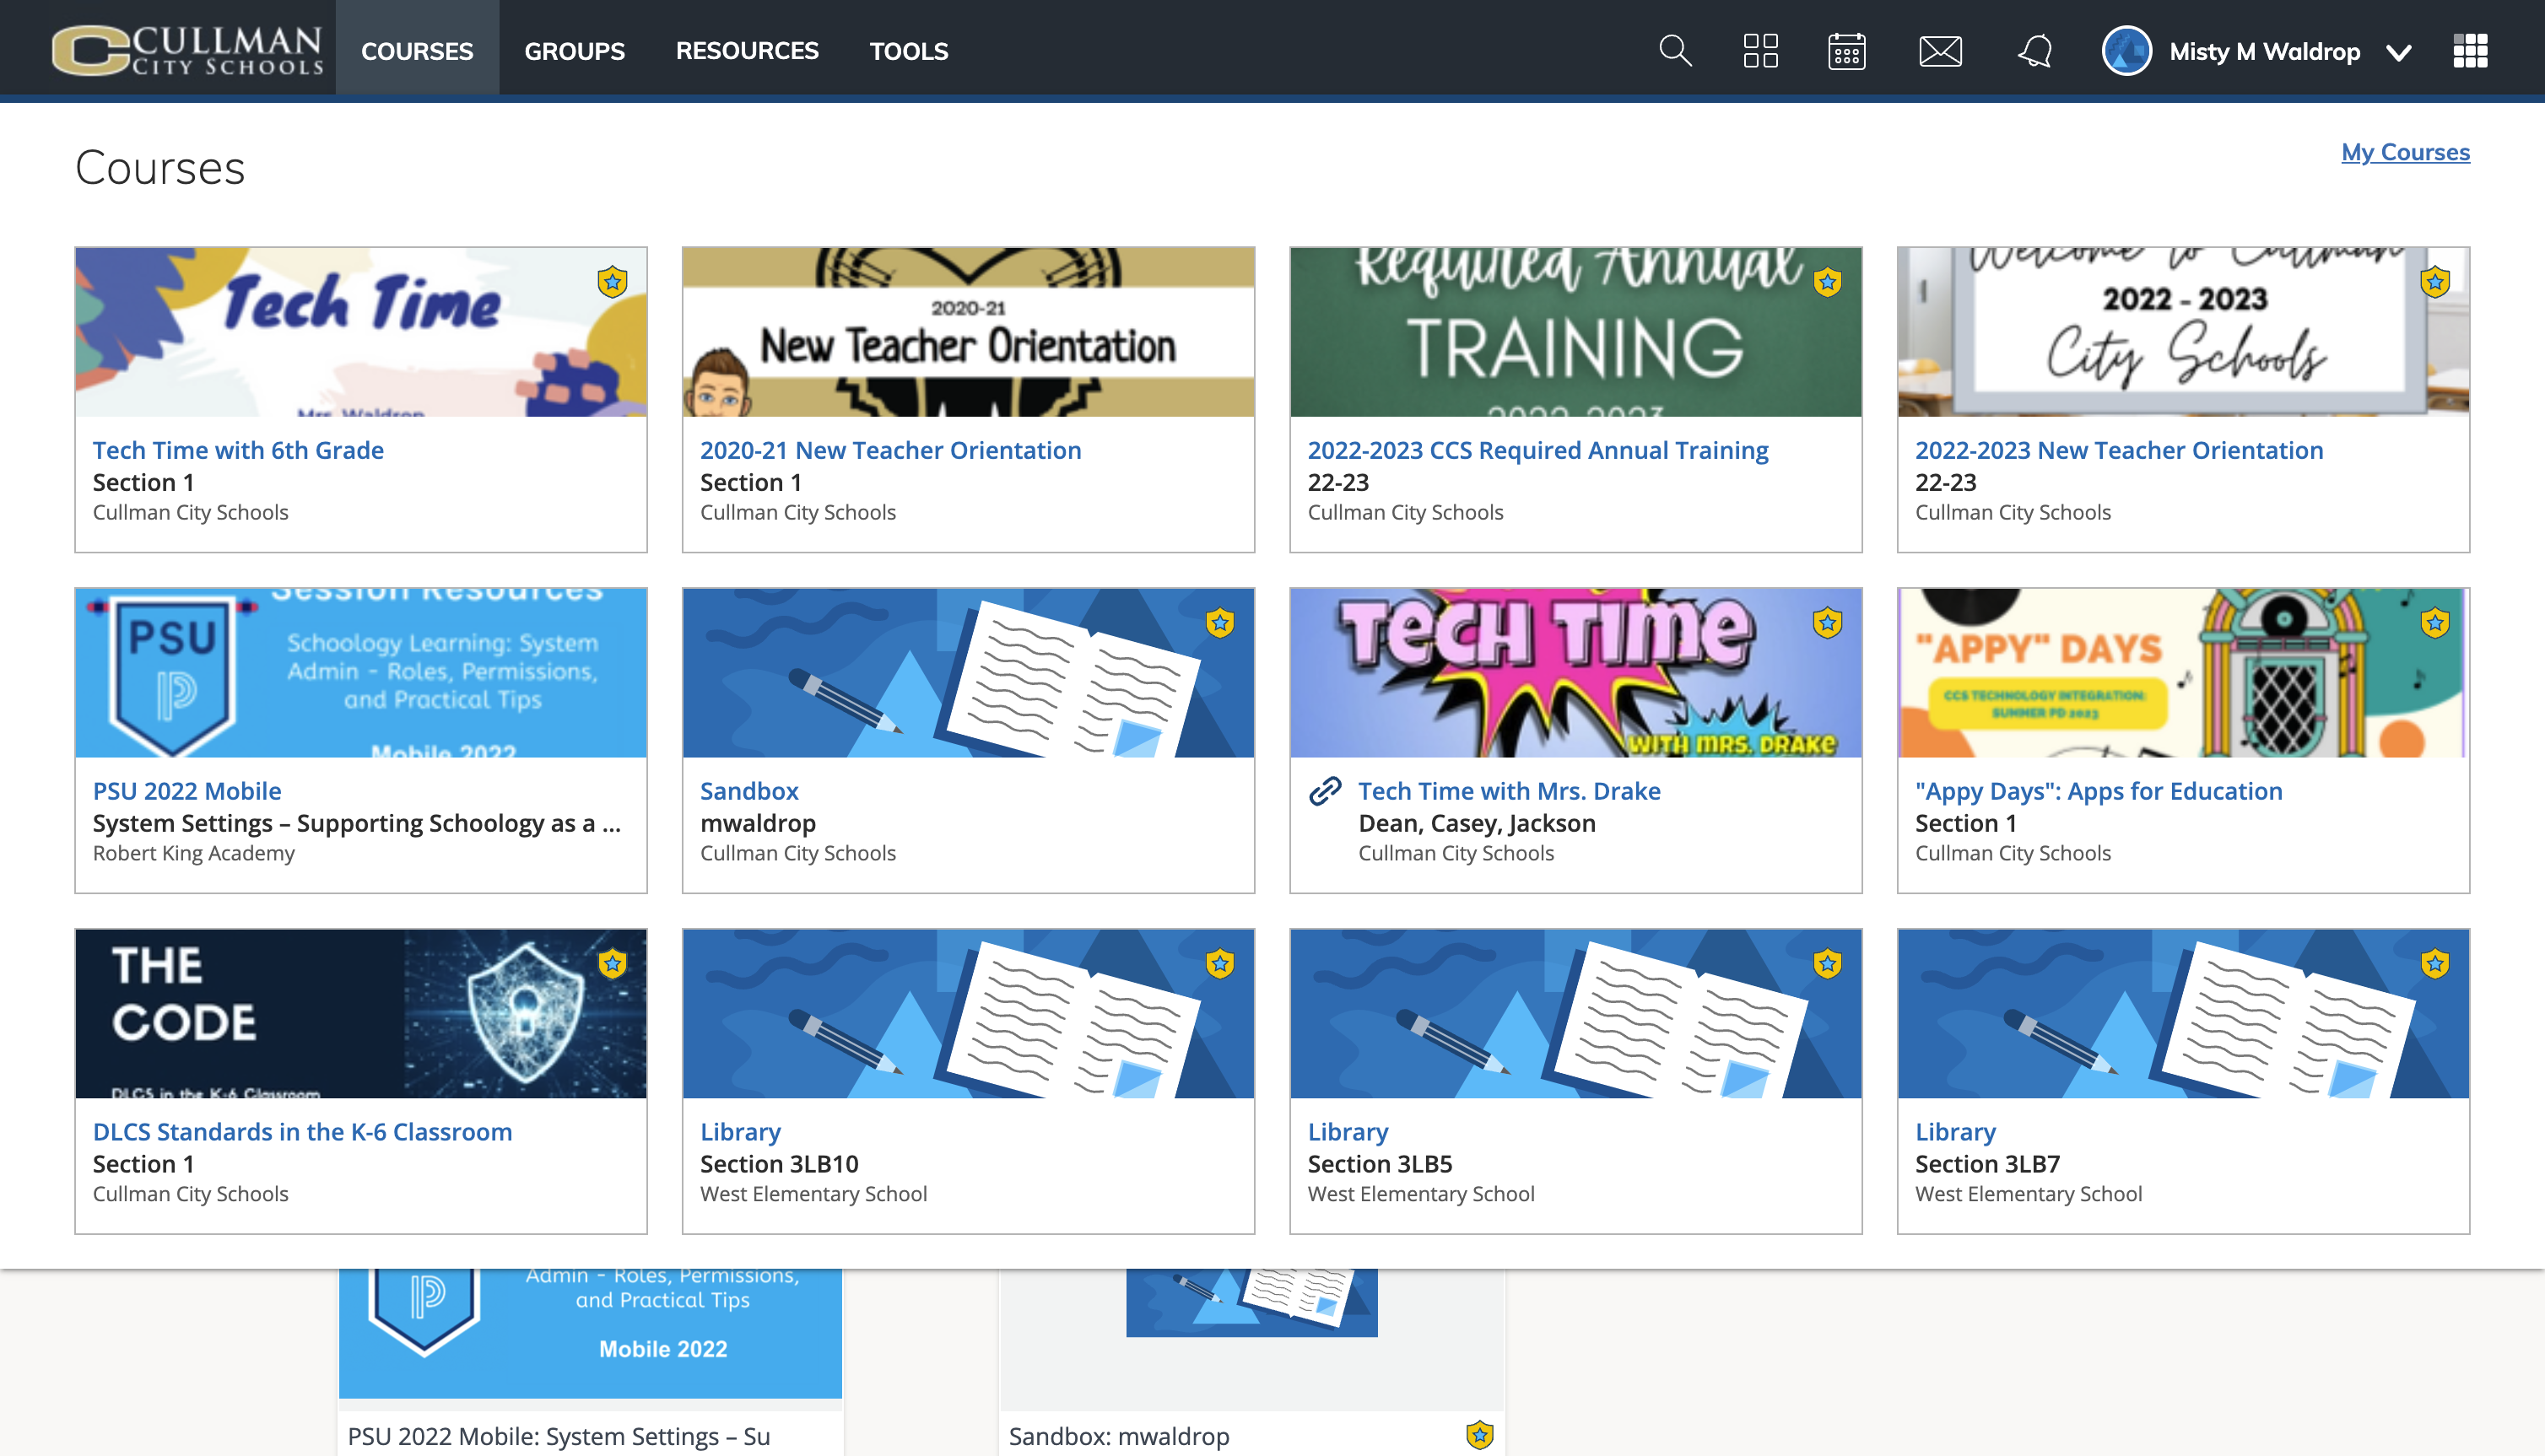Screen dimensions: 2545x1456
Task: Open "Appy Days": Apps for Education
Action: (x=2099, y=791)
